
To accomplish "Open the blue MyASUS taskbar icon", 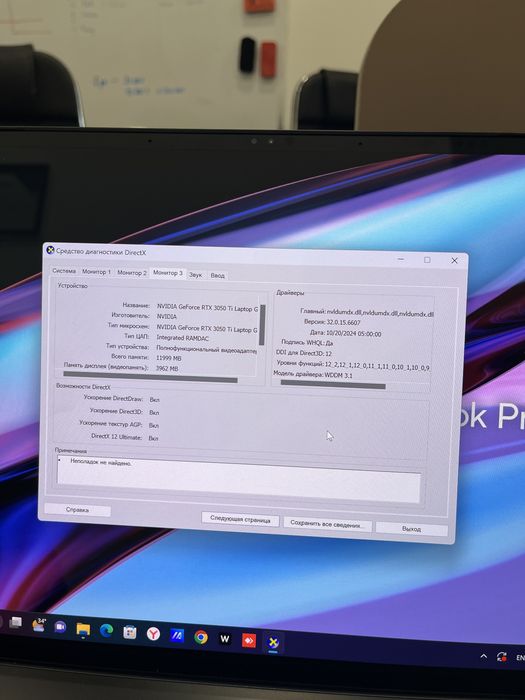I will (177, 635).
